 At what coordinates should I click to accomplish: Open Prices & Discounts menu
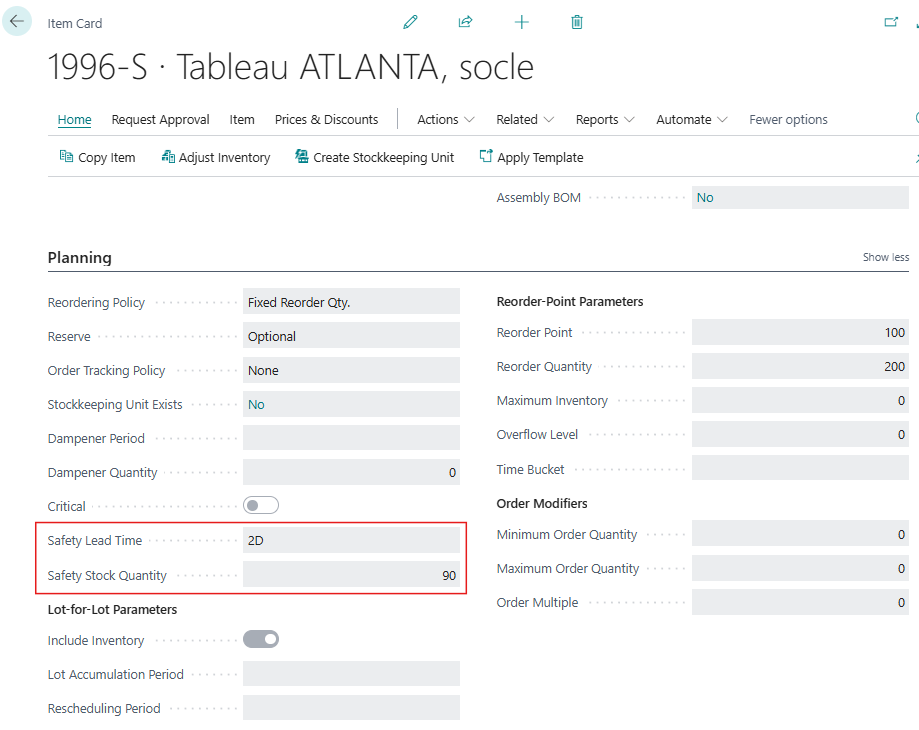coord(326,120)
